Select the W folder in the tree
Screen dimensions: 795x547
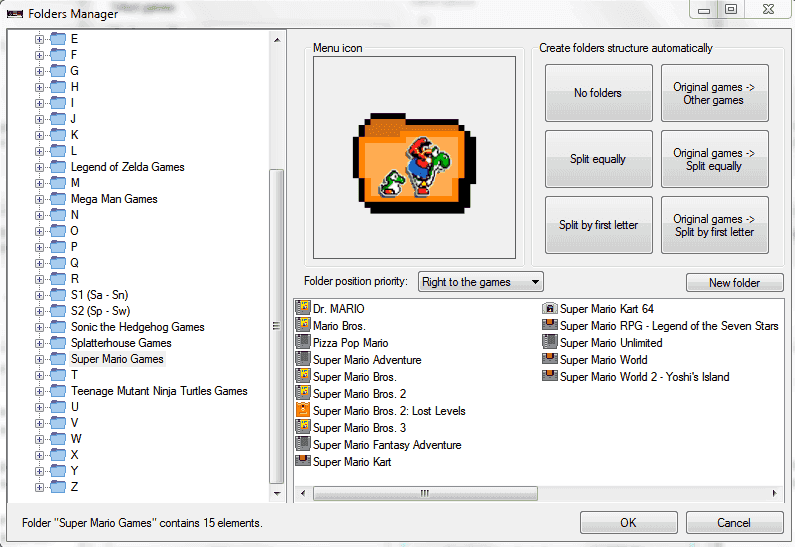(76, 439)
